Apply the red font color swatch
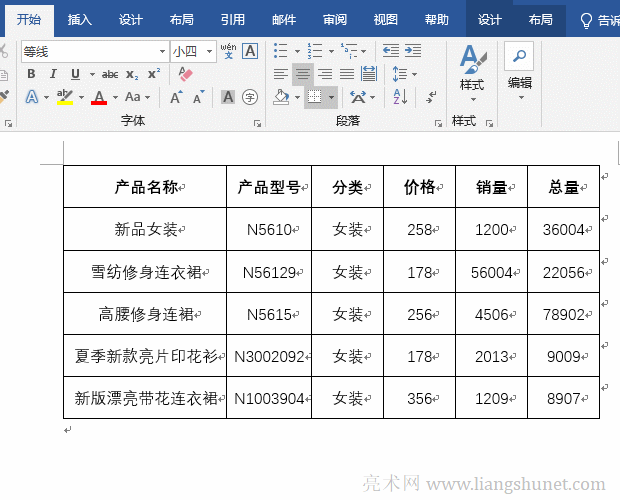Screen dimensions: 620x500 click(99, 97)
